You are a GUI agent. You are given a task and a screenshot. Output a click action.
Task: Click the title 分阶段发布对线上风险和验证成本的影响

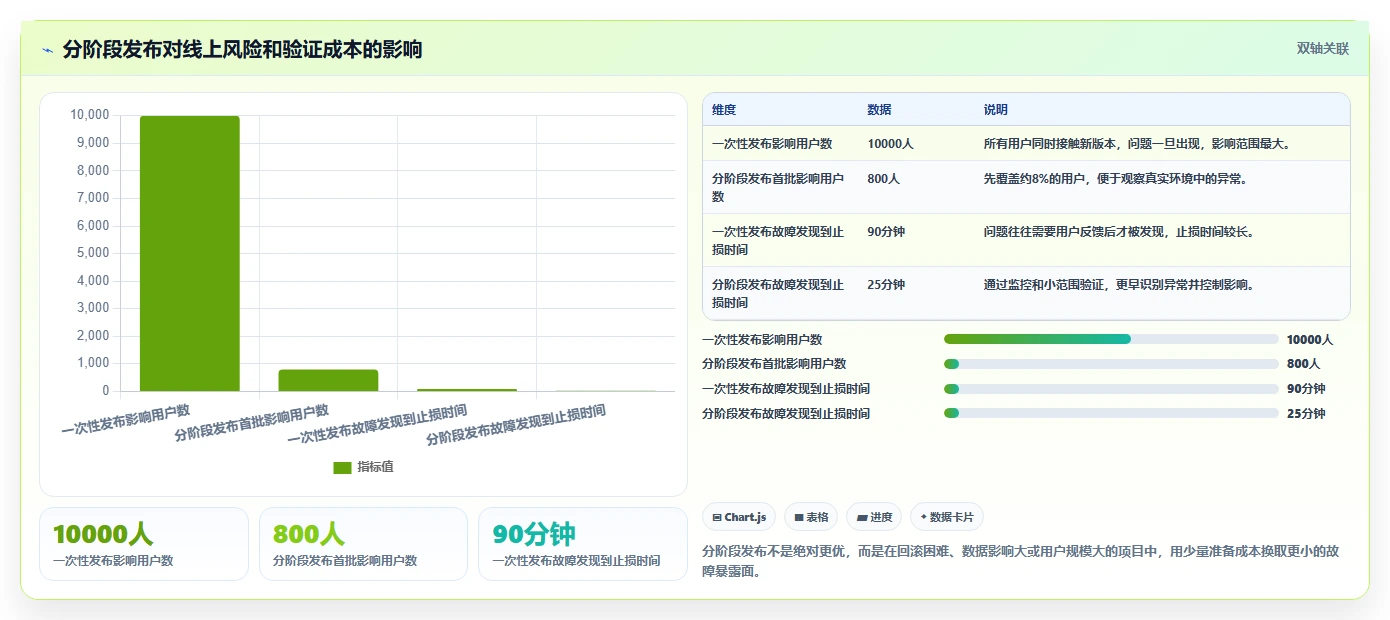[x=242, y=49]
